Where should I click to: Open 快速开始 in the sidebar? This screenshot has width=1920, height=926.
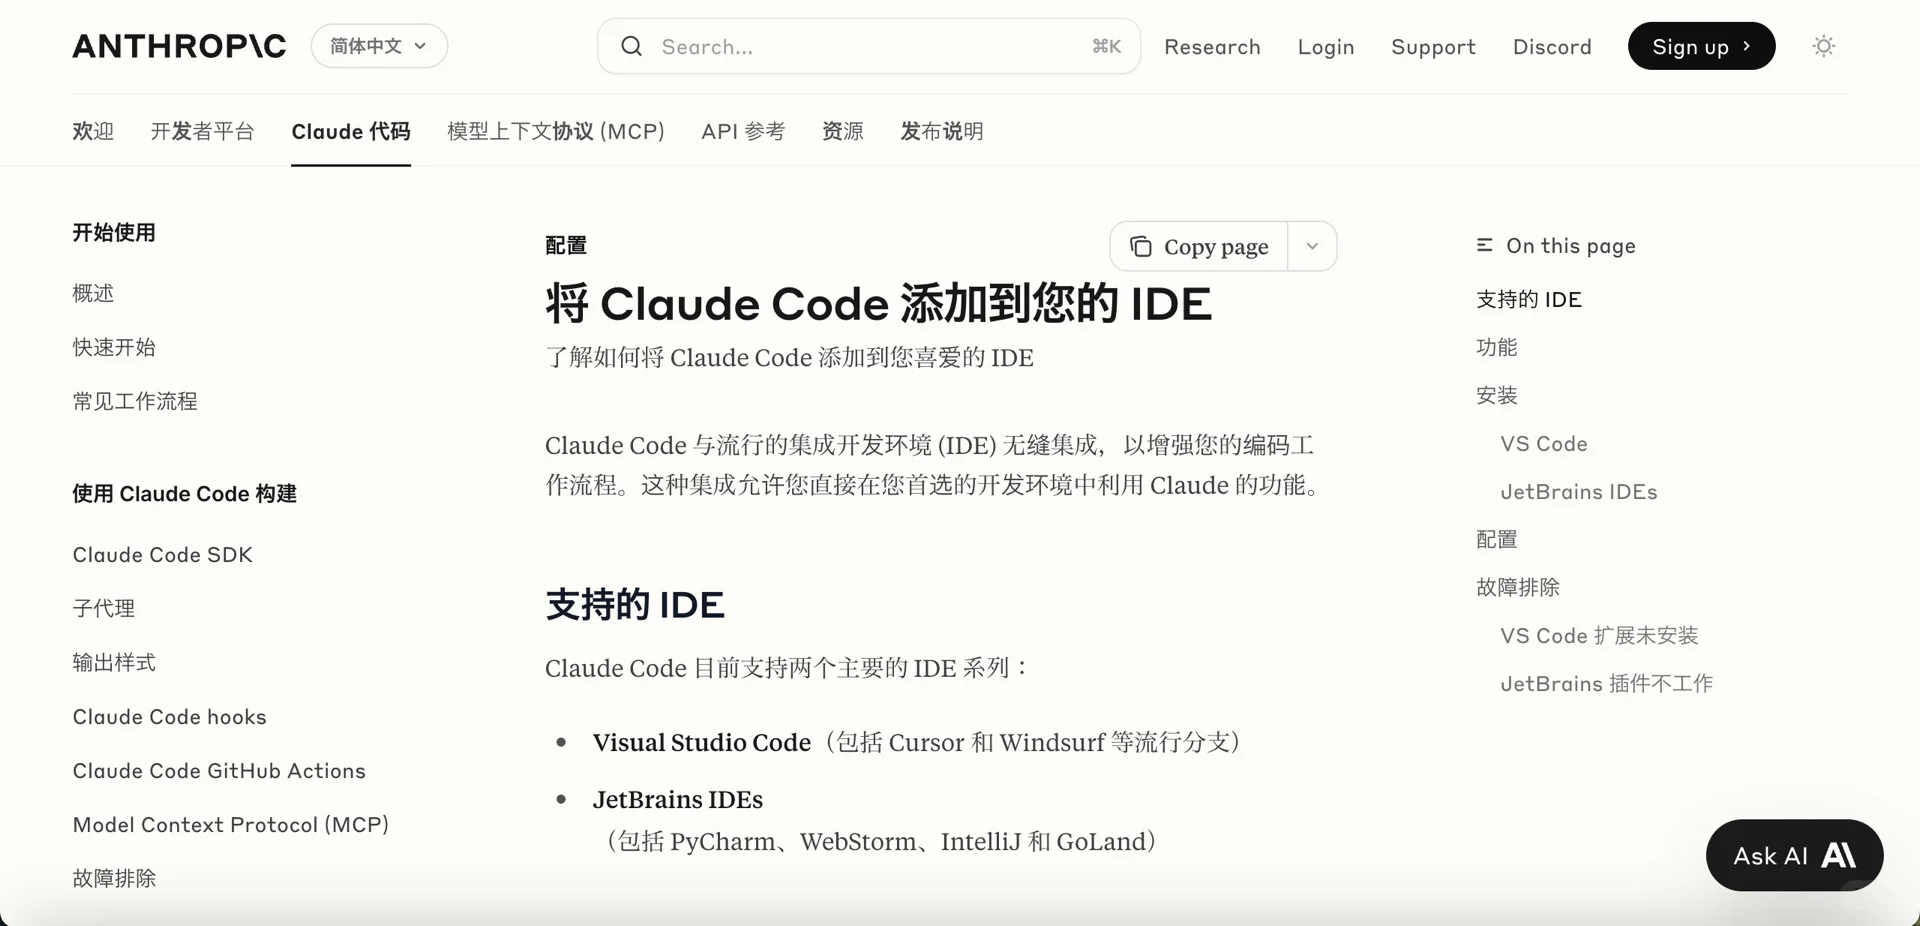point(114,347)
